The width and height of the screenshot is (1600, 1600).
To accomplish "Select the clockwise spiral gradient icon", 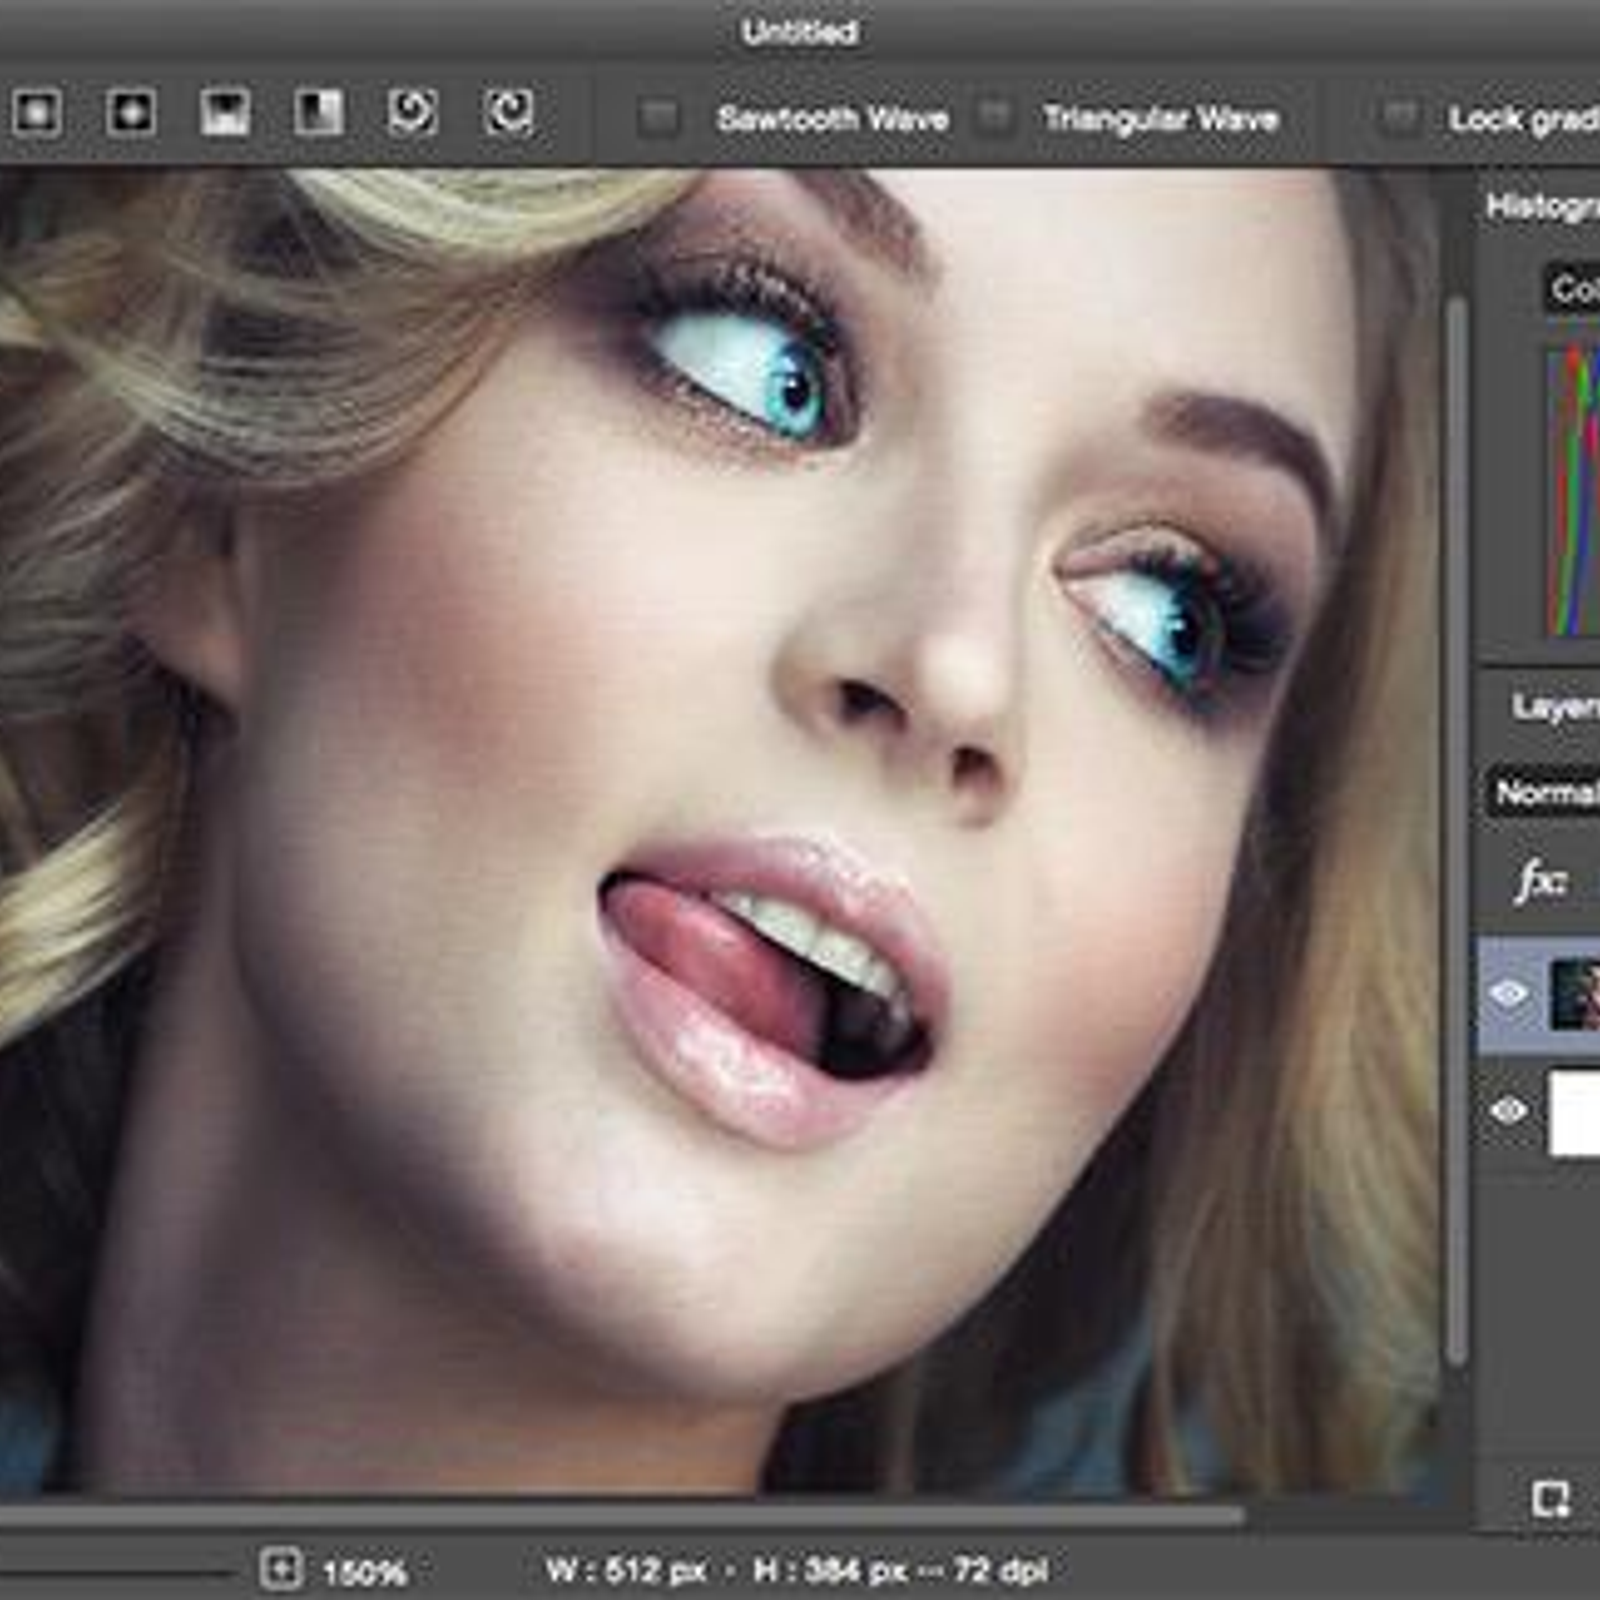I will coord(413,112).
